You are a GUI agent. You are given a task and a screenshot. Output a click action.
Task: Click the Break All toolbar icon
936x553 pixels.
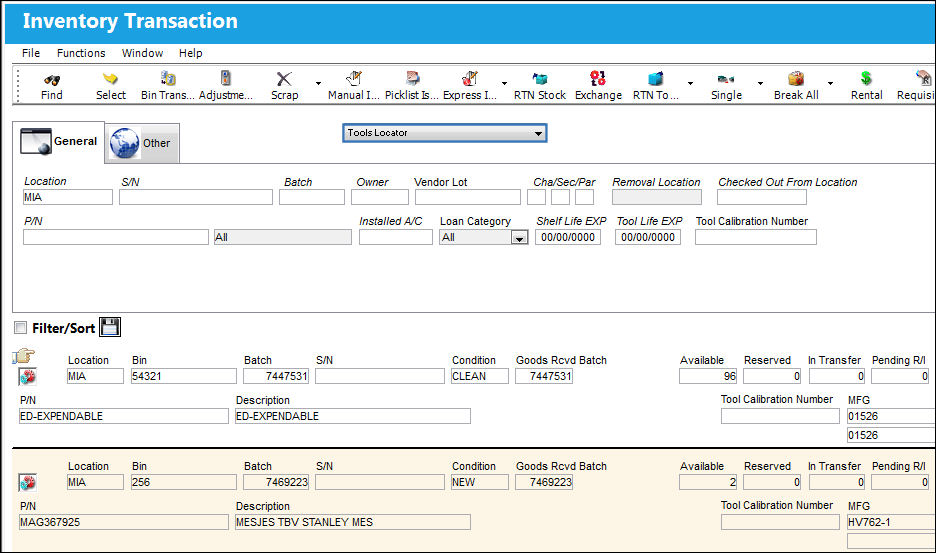pos(796,78)
